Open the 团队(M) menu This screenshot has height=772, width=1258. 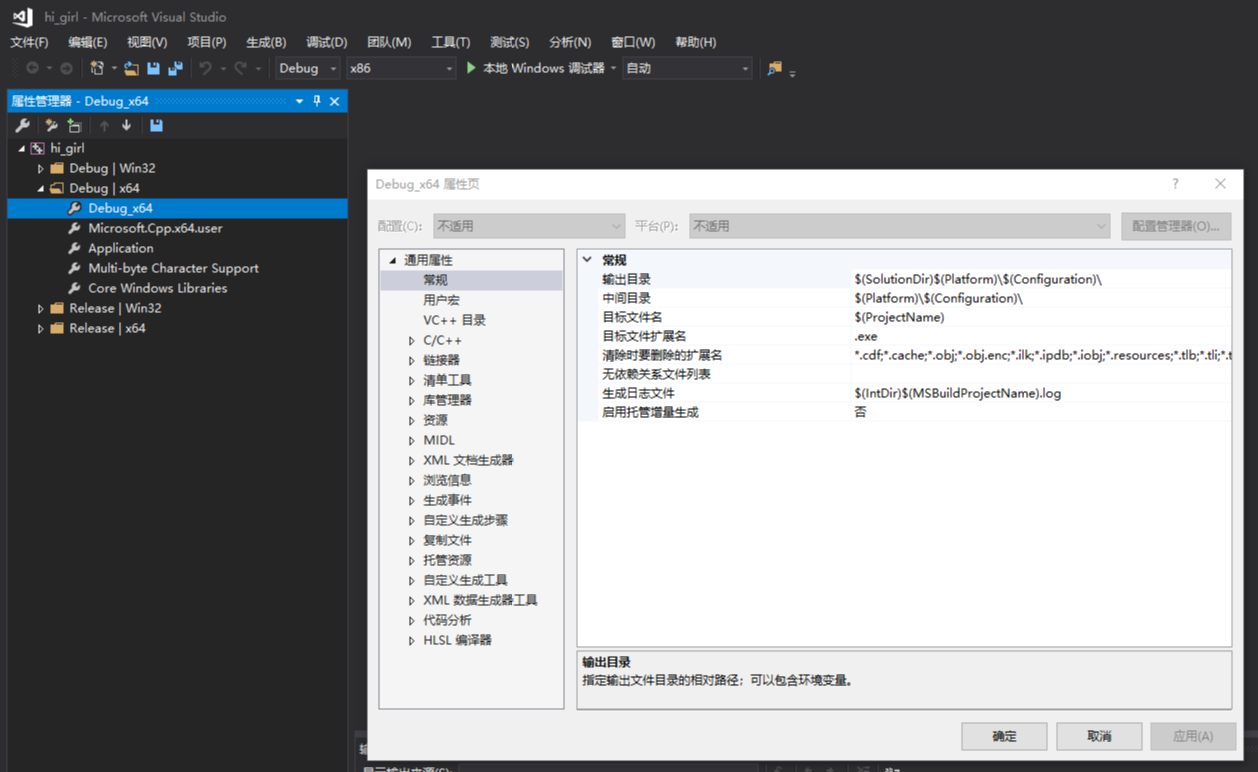389,42
